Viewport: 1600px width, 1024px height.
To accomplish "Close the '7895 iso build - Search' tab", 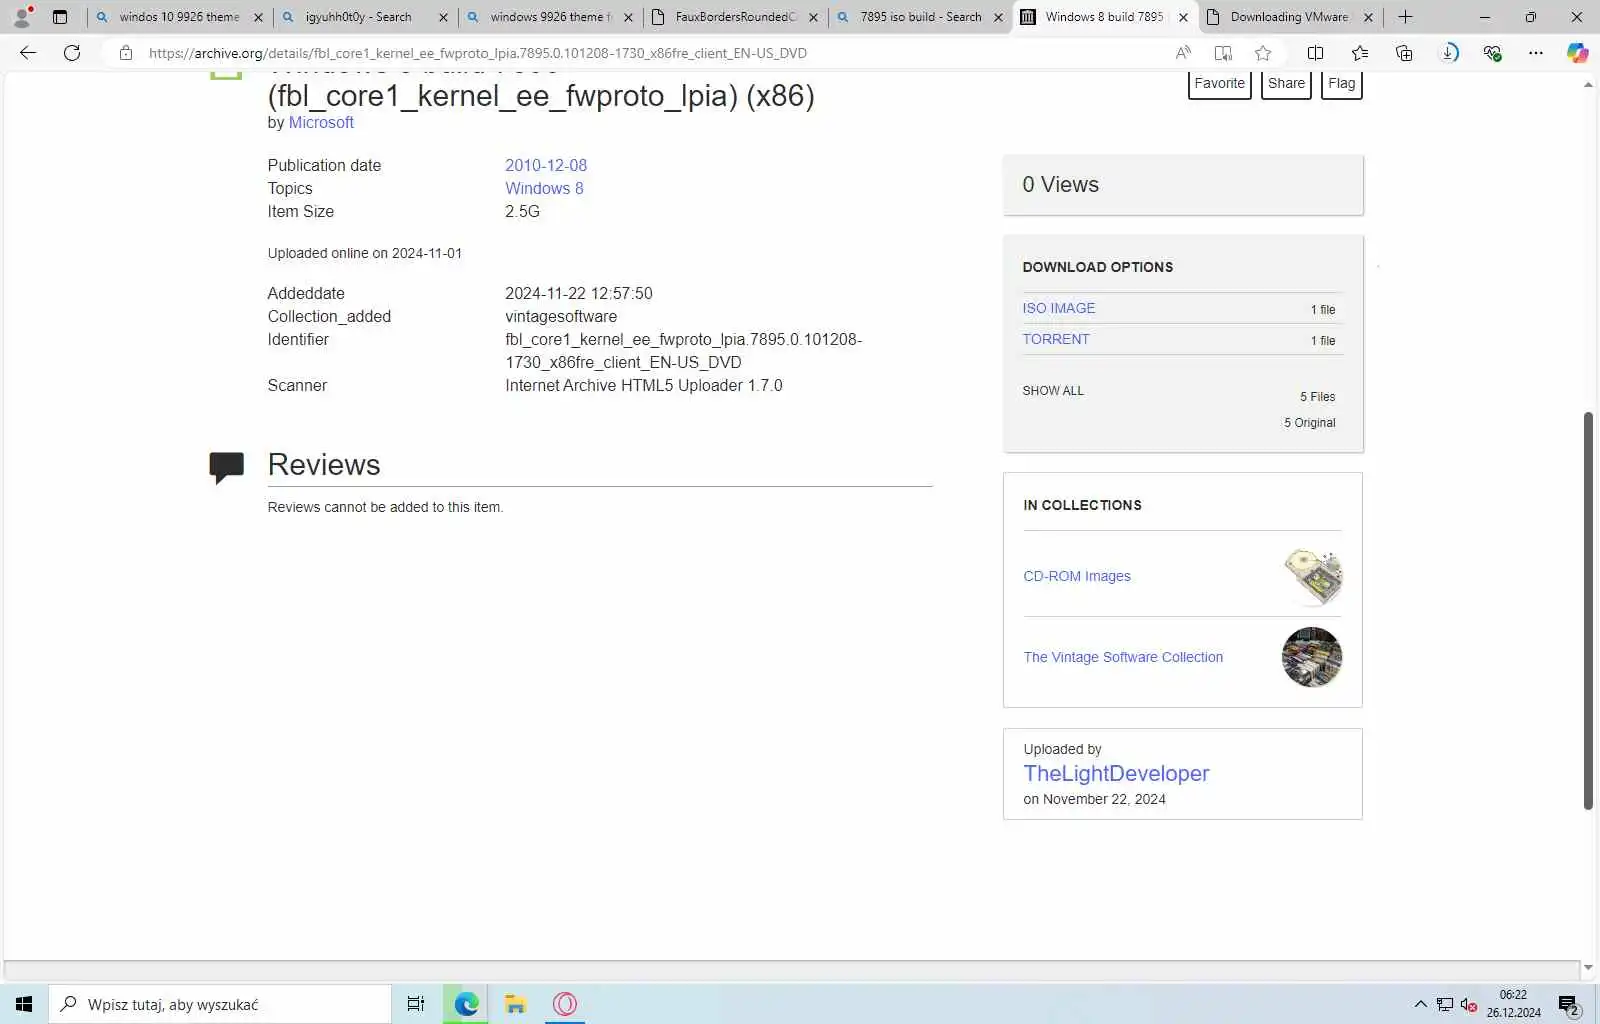I will click(x=998, y=17).
